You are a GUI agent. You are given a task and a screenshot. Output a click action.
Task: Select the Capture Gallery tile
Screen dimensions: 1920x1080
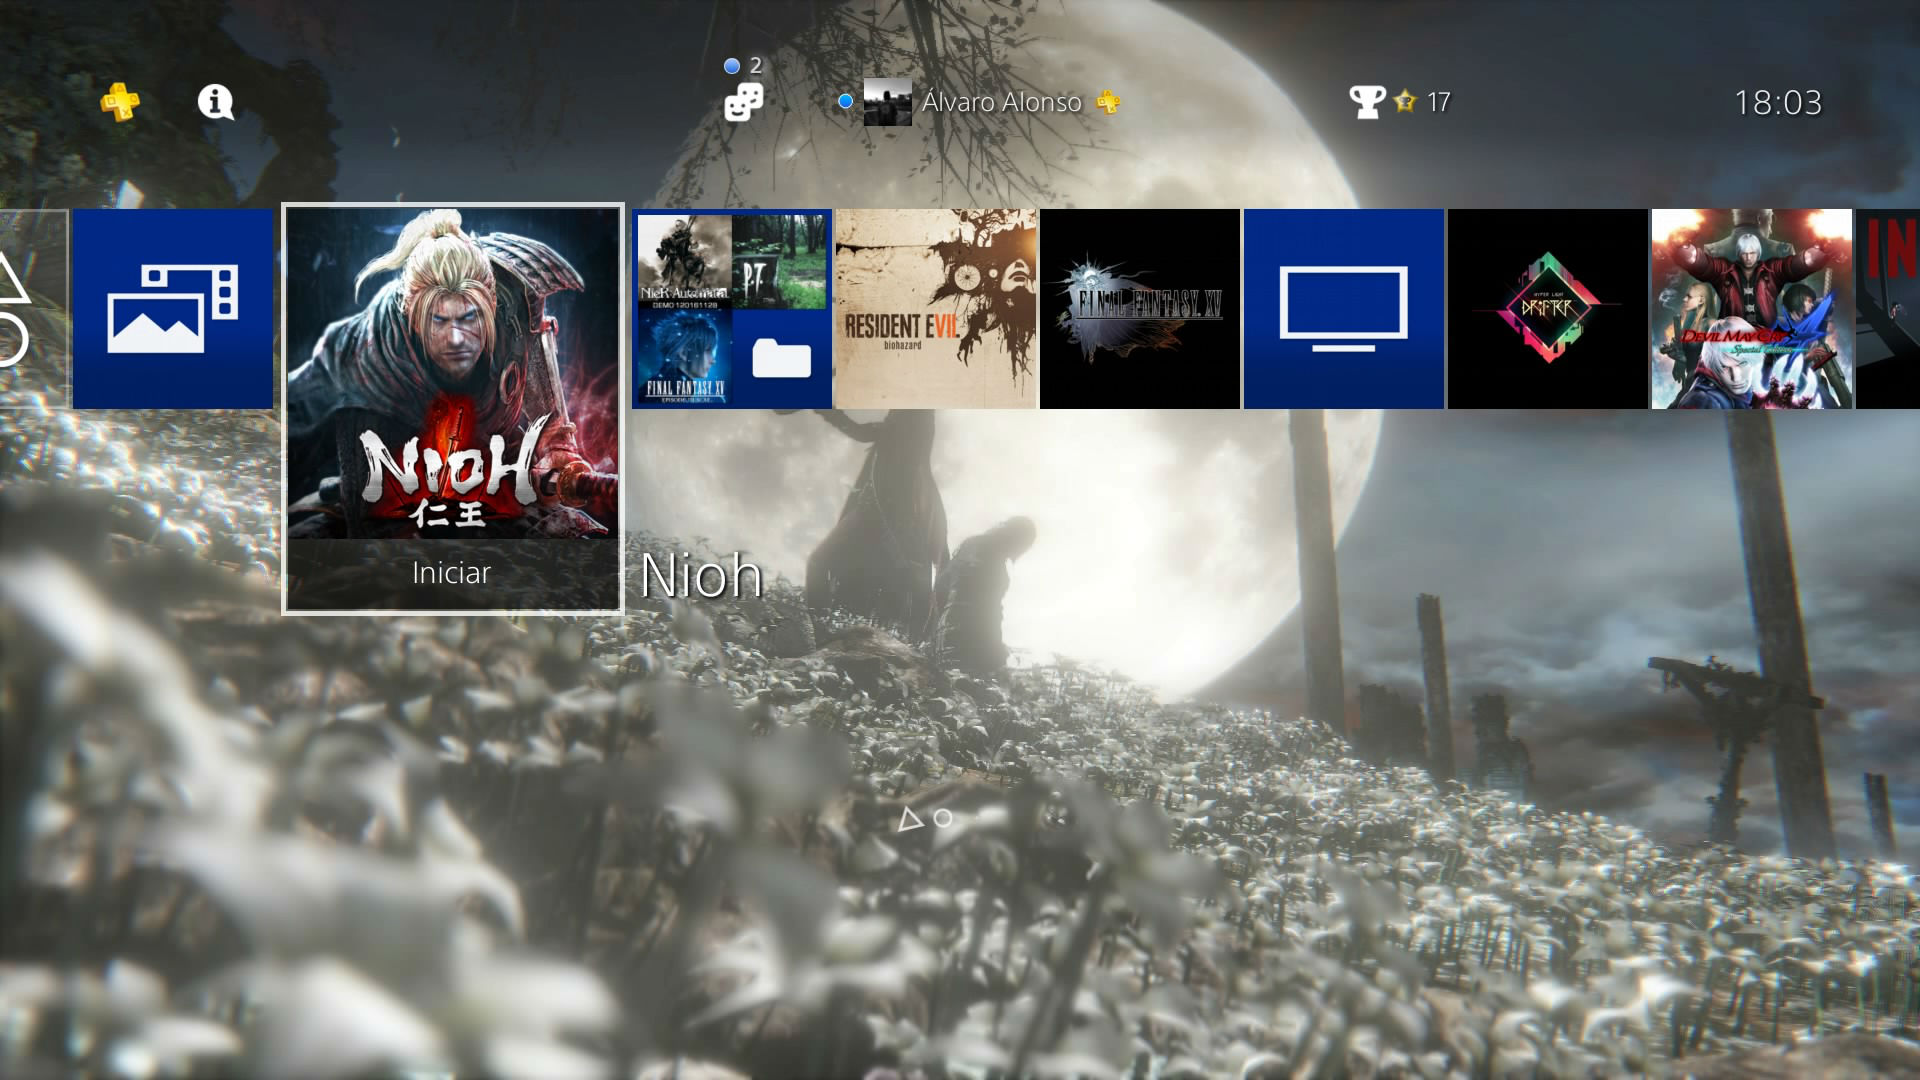pyautogui.click(x=173, y=309)
